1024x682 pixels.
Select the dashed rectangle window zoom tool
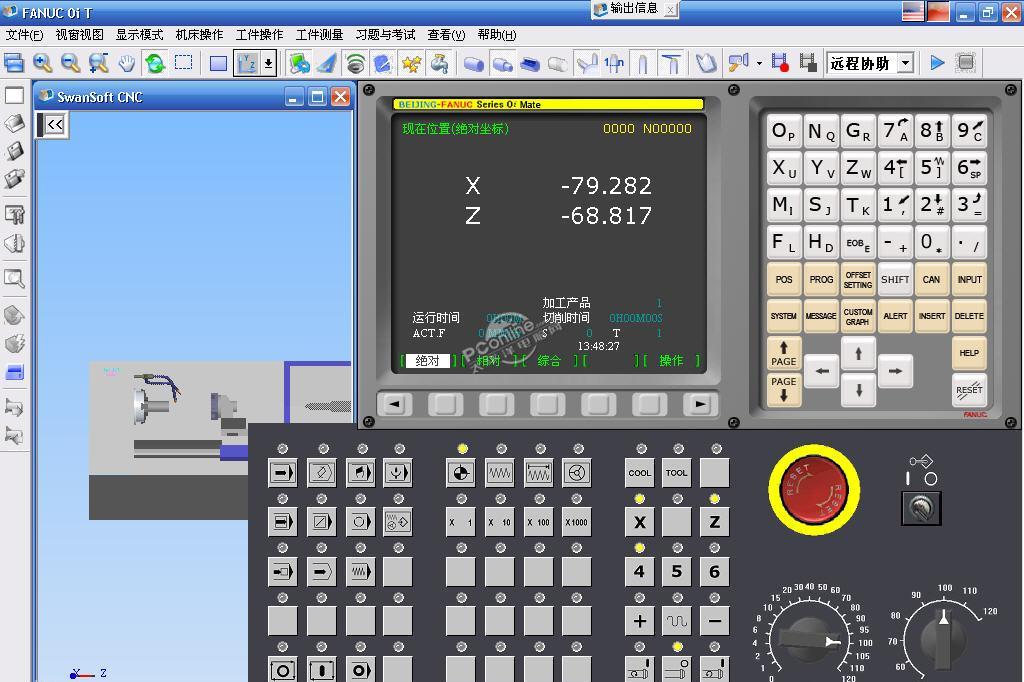point(184,63)
